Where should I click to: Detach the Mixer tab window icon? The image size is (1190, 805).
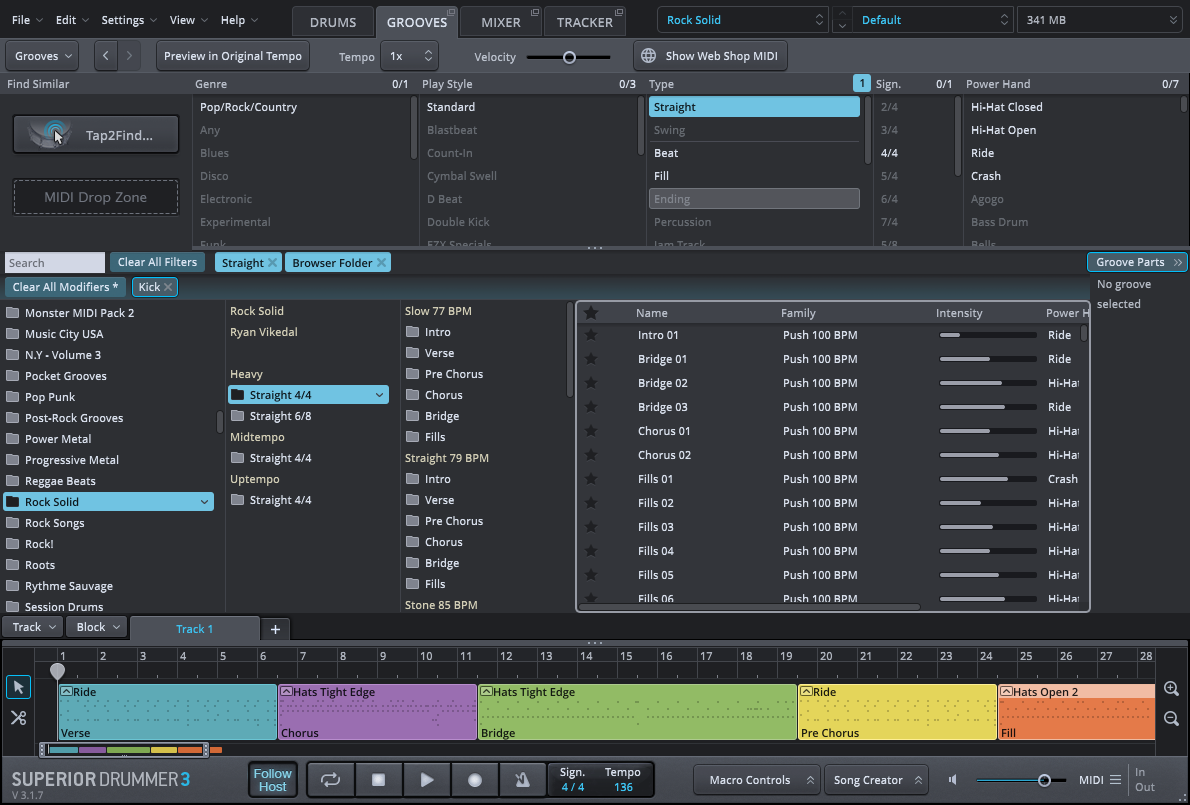[534, 12]
